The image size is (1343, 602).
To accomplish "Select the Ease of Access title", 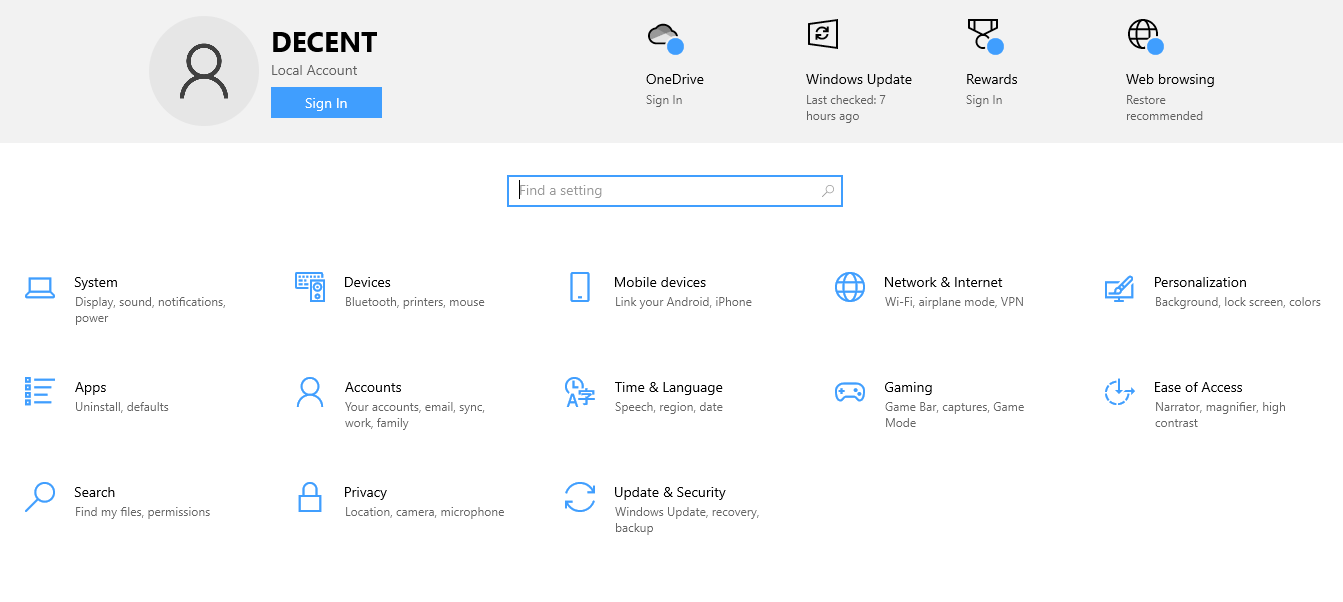I will tap(1198, 387).
